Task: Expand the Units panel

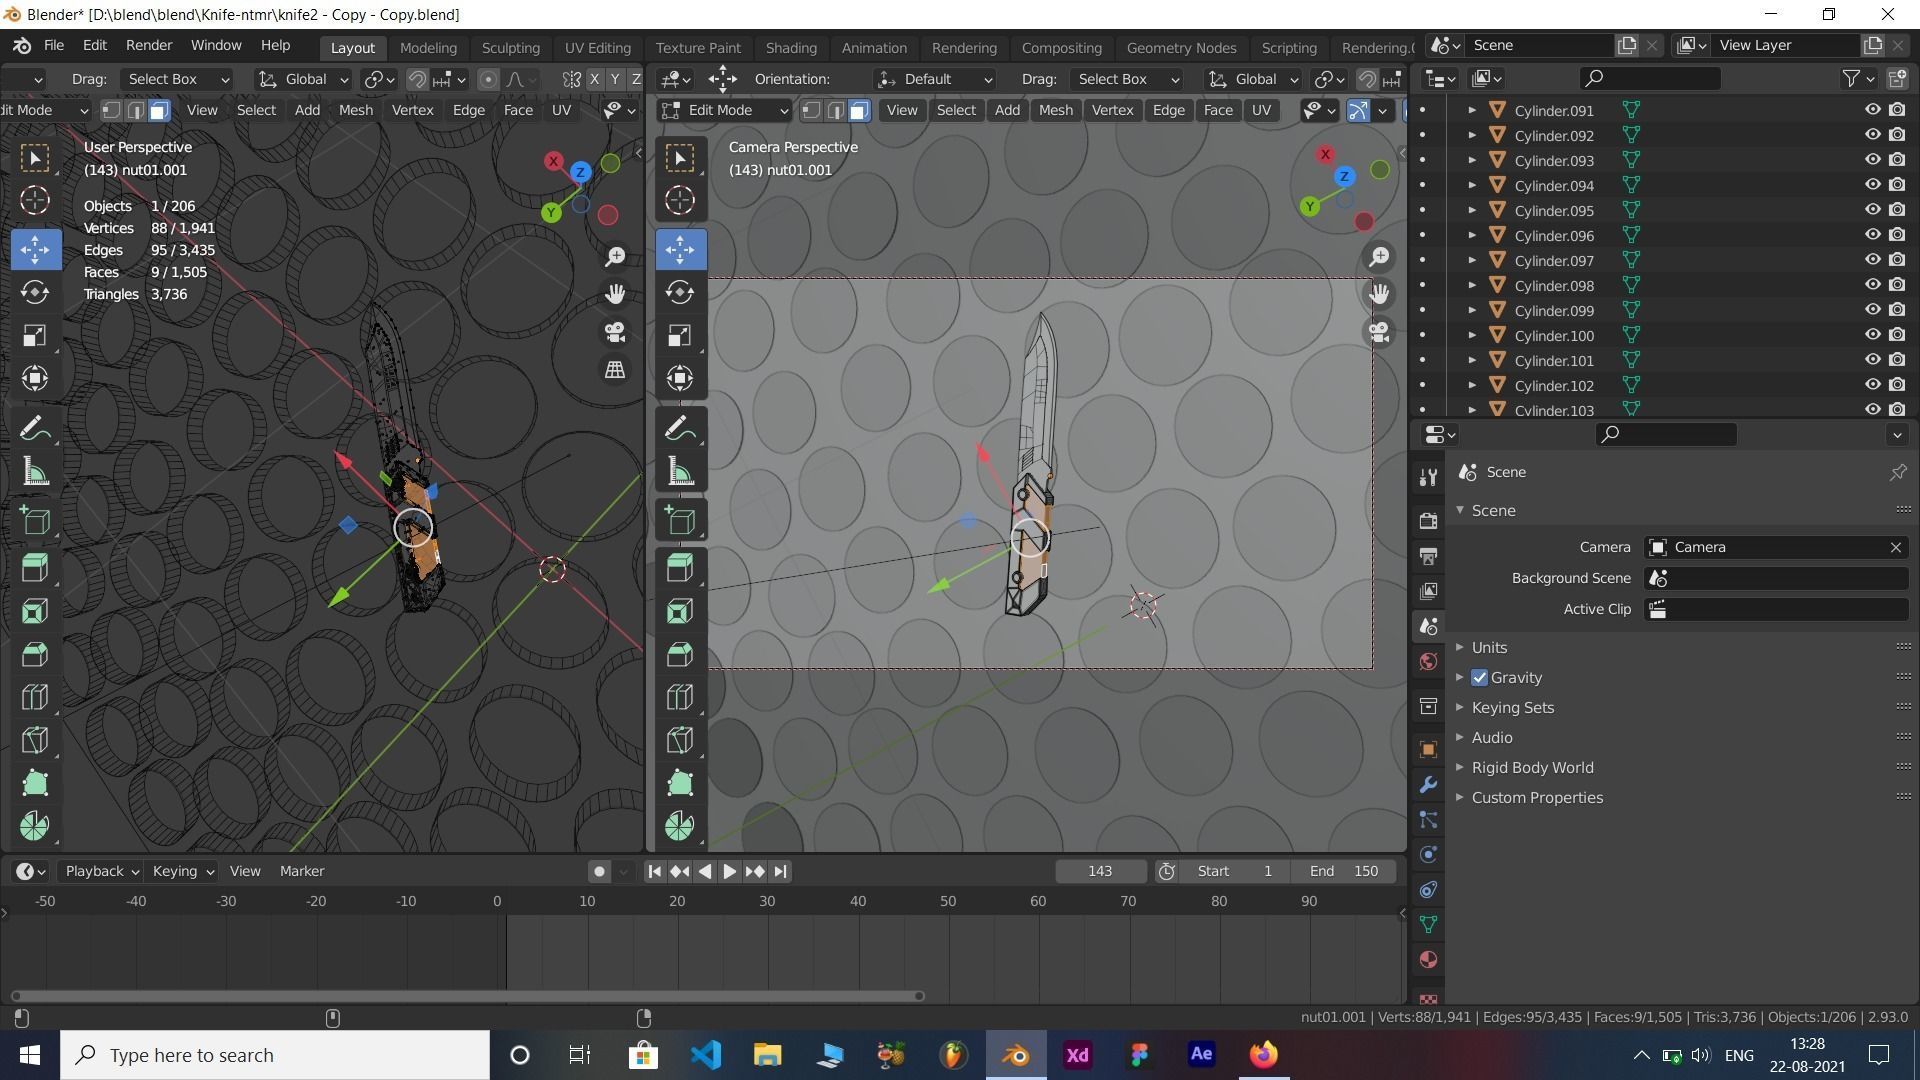Action: coord(1489,648)
